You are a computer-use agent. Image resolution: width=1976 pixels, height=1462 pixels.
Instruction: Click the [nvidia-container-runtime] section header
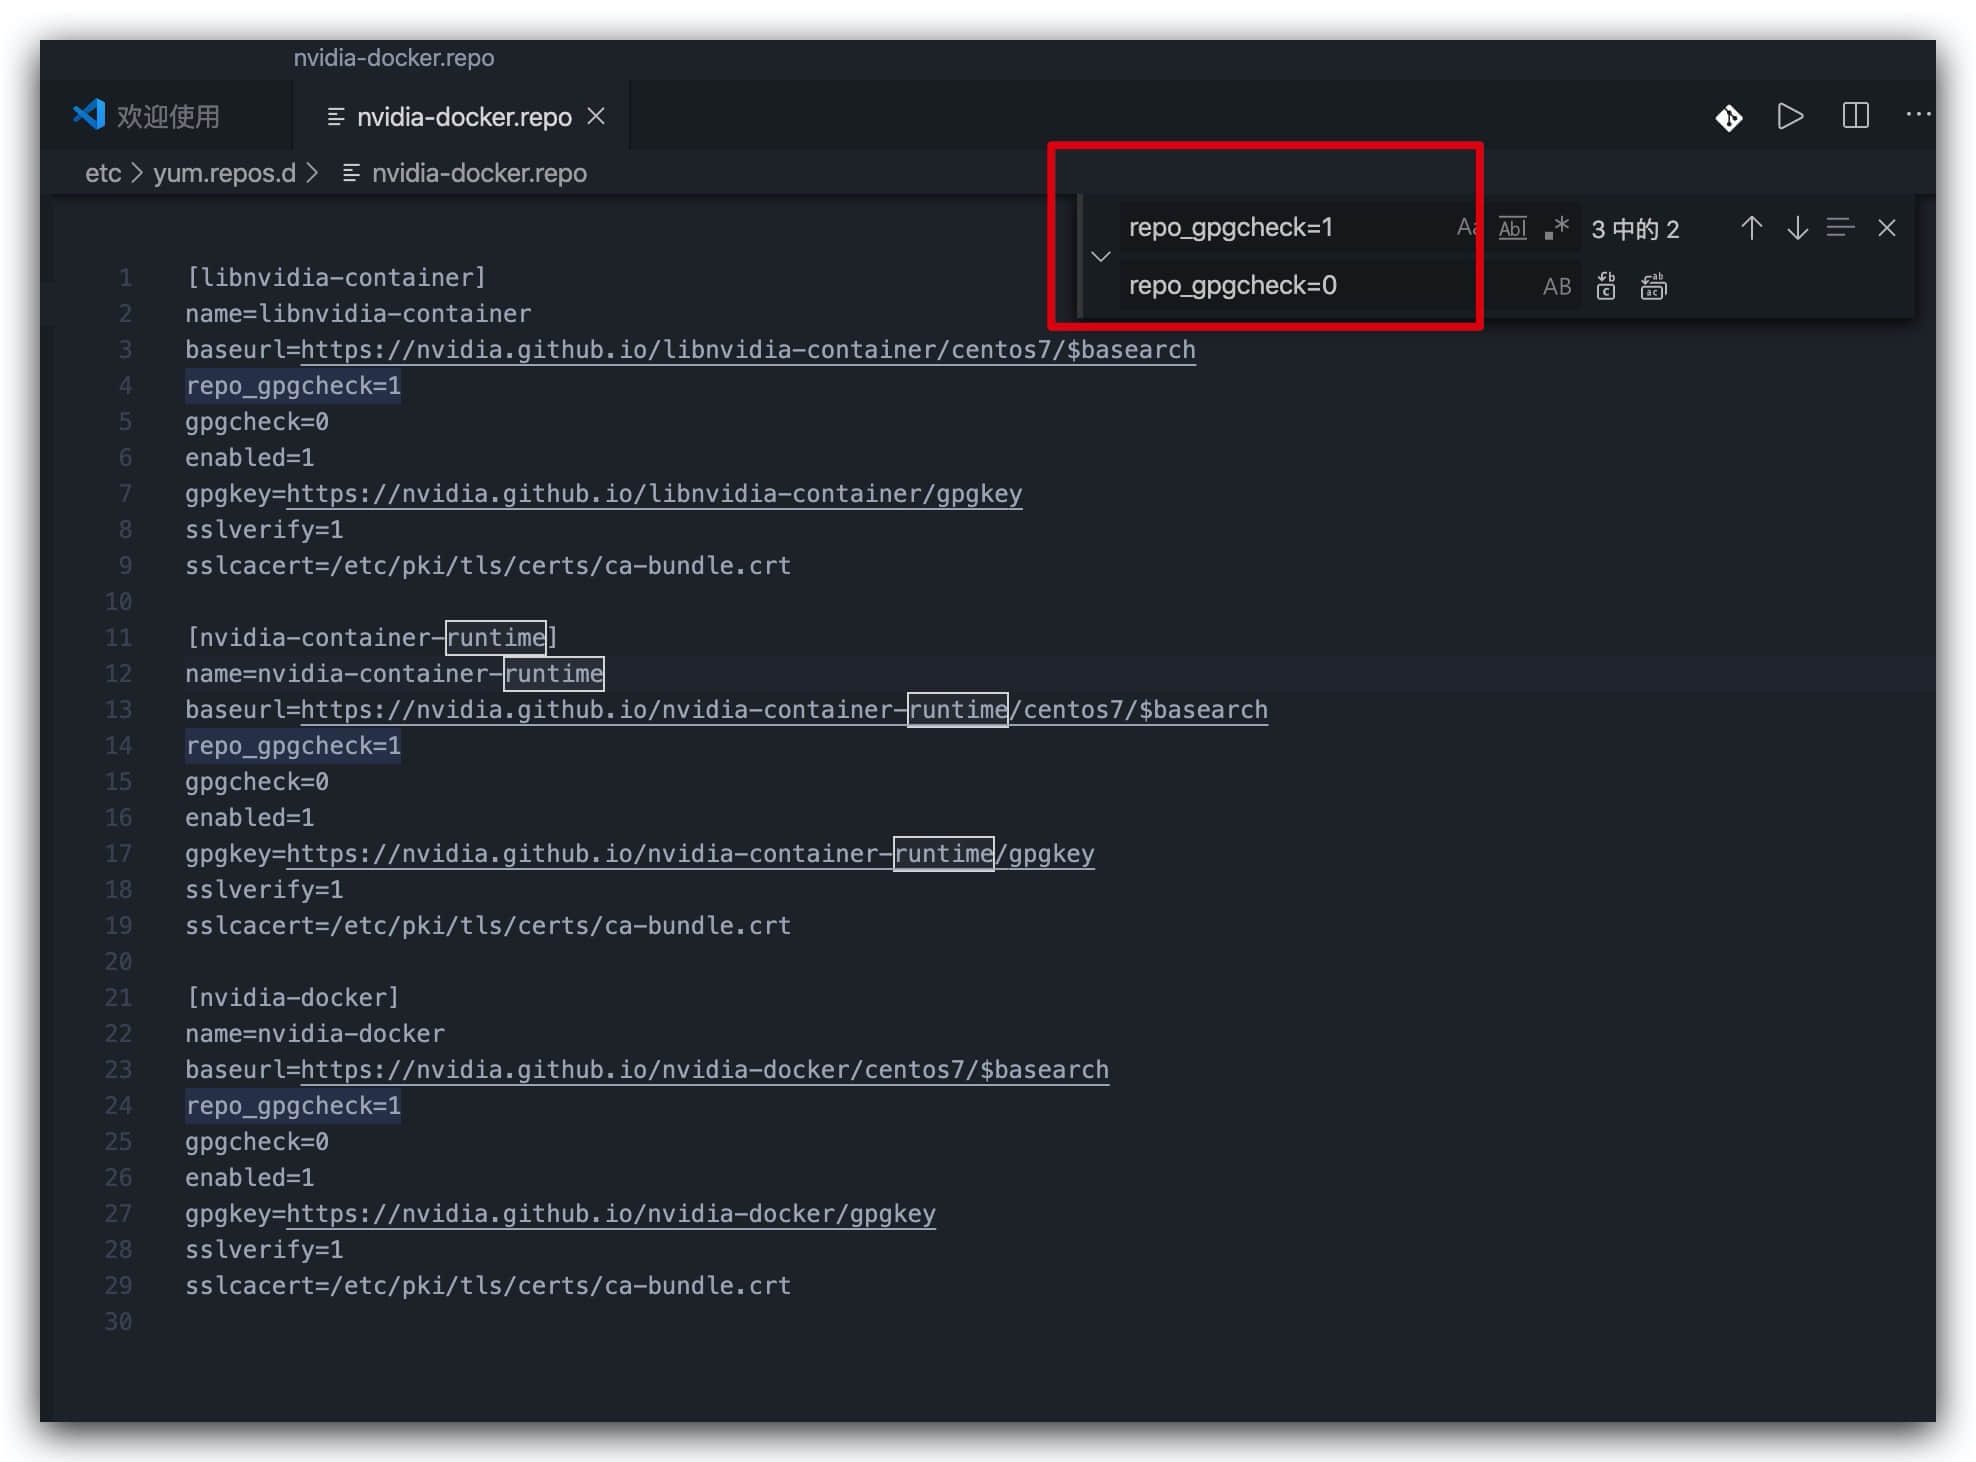[x=372, y=638]
